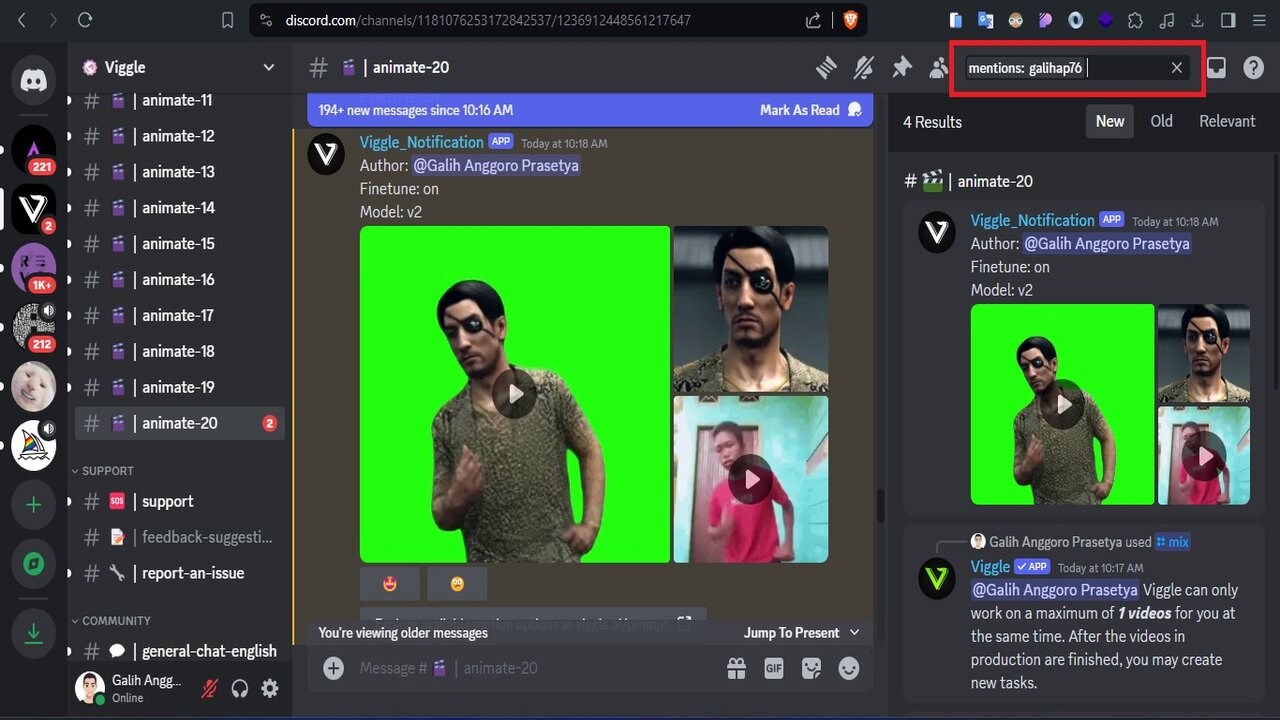Clear the mentions search with X
This screenshot has height=720, width=1280.
coord(1177,67)
